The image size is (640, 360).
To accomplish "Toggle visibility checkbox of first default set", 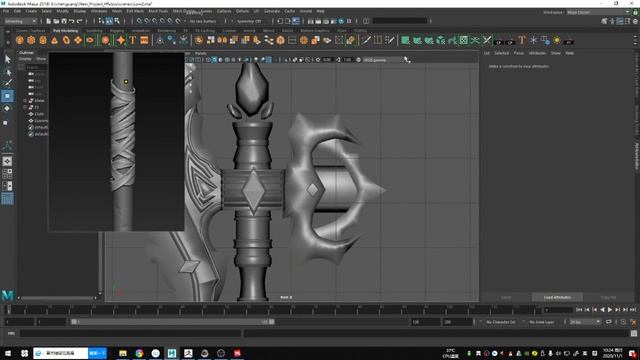I will [x=31, y=127].
